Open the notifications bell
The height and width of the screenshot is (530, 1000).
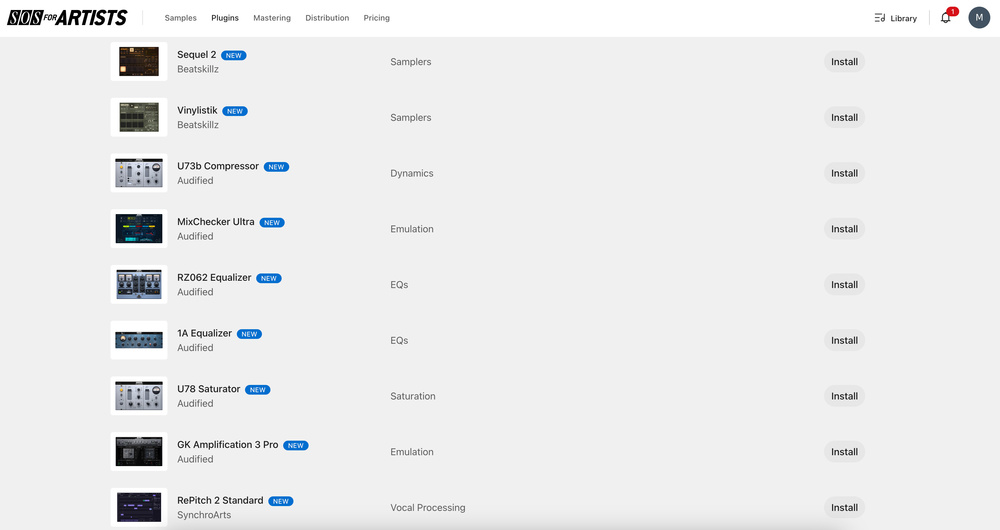pos(945,18)
